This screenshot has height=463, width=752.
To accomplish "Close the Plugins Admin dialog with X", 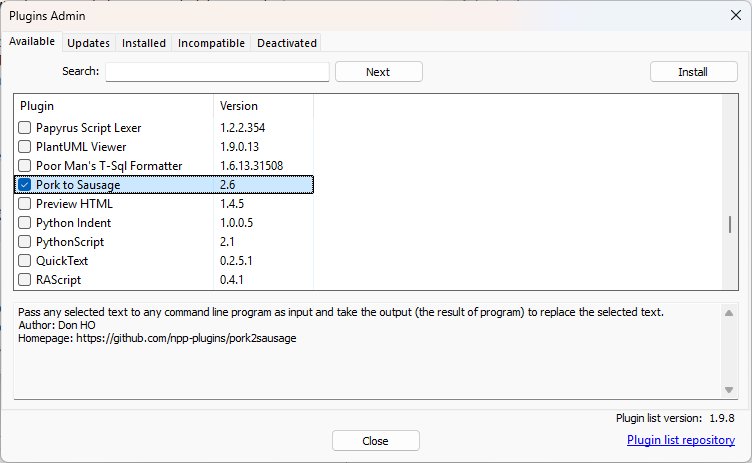I will pyautogui.click(x=736, y=15).
